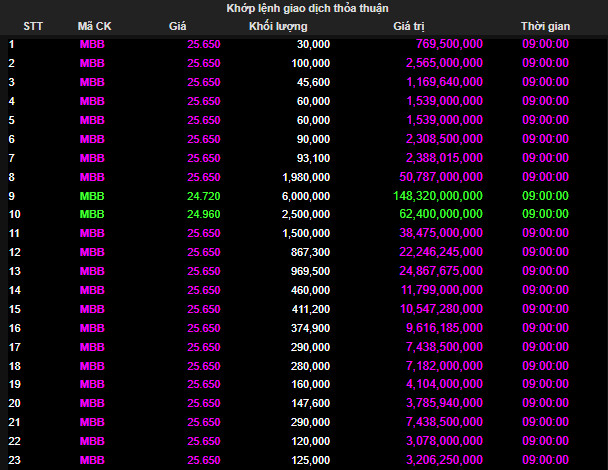
Task: Click the Giá trị column header
Action: pyautogui.click(x=409, y=26)
